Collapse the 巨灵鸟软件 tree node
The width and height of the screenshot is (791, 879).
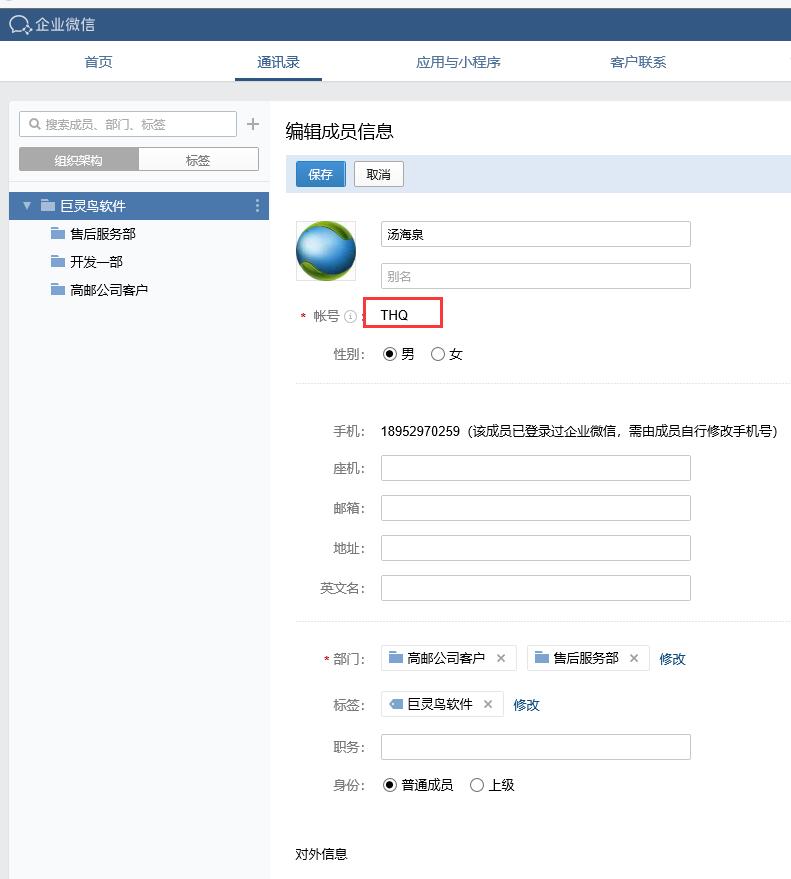click(27, 206)
